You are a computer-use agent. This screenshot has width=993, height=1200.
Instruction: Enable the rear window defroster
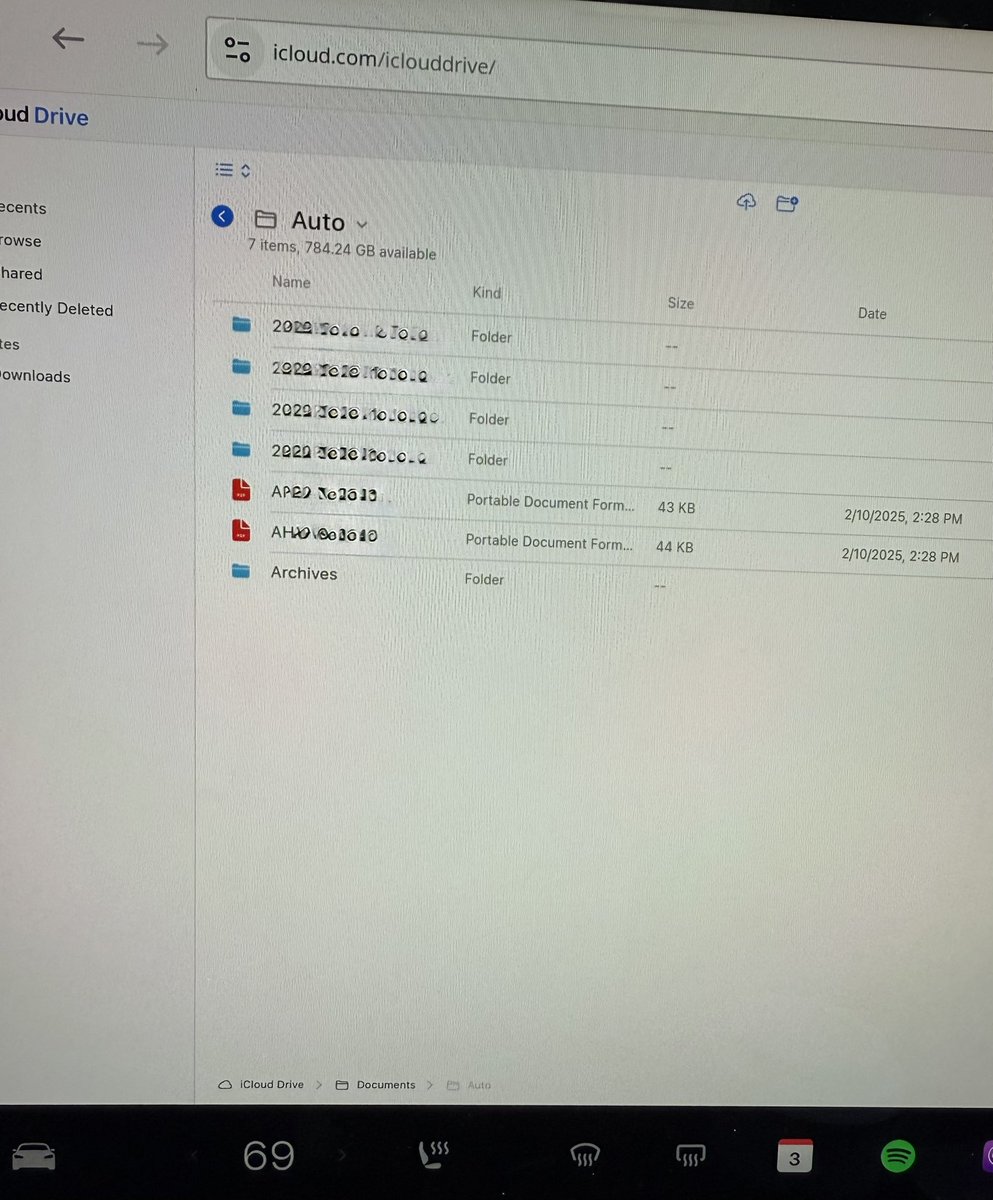[x=689, y=1156]
